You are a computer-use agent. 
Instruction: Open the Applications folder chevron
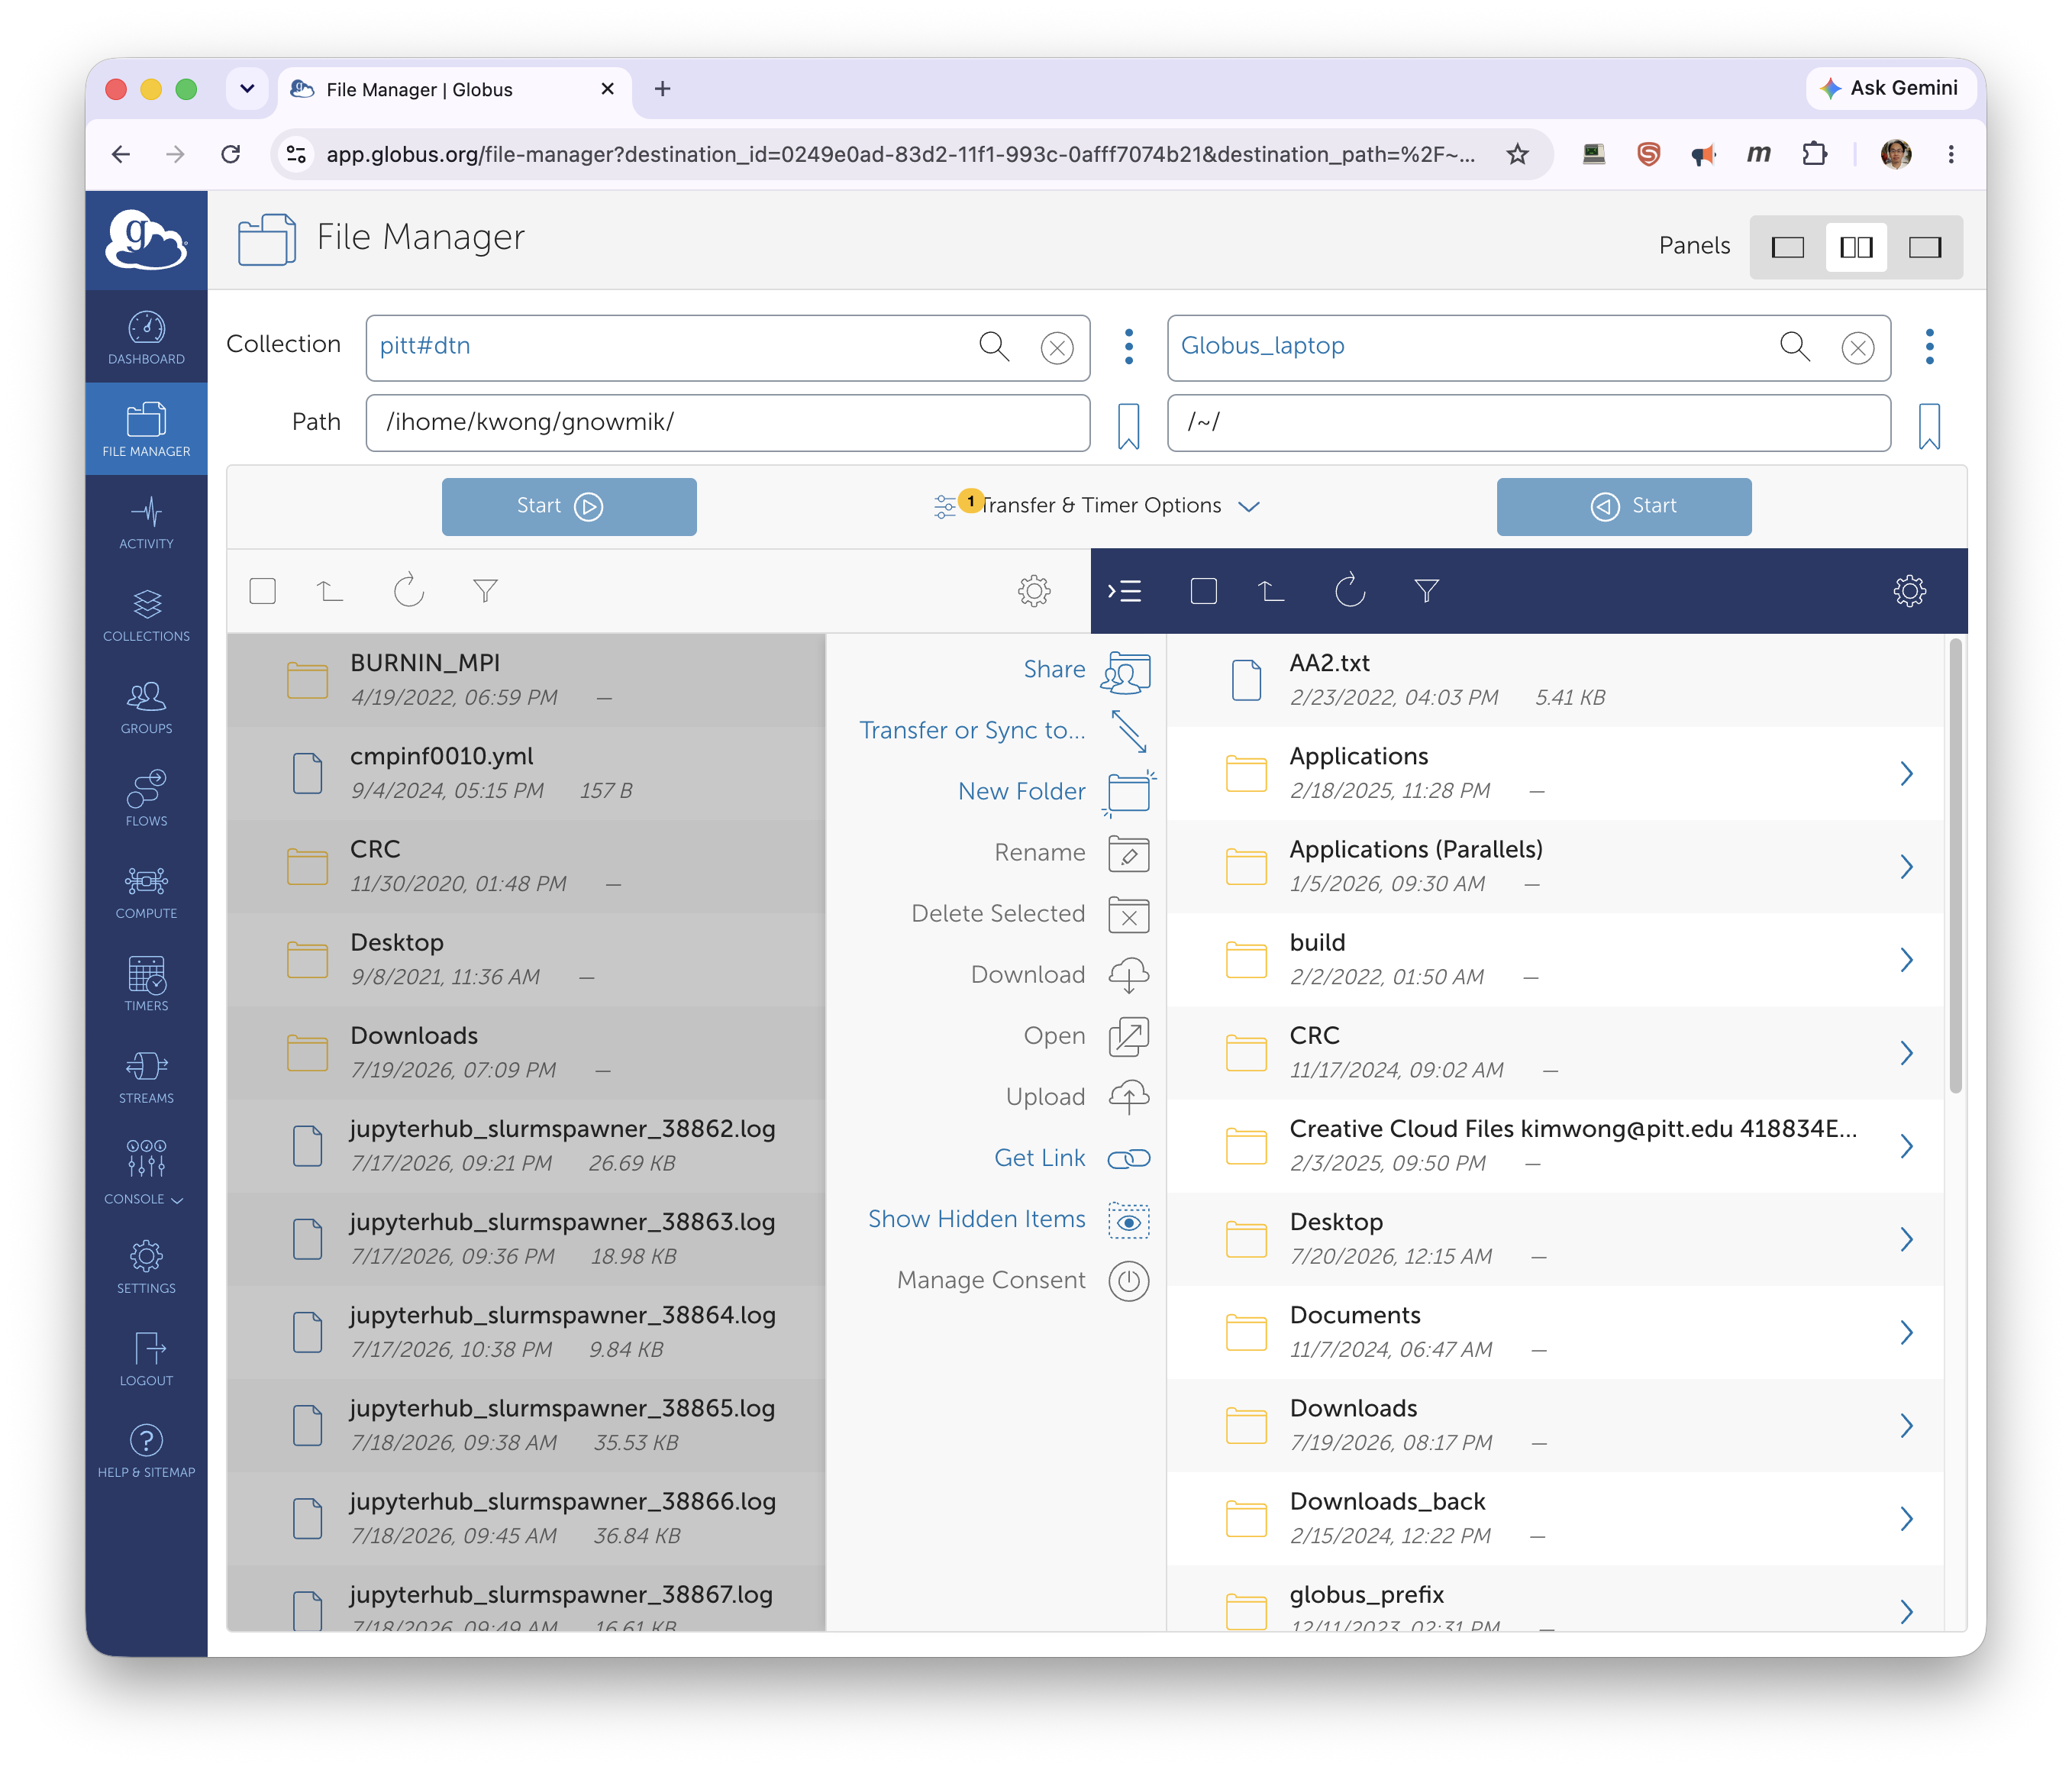click(1906, 773)
